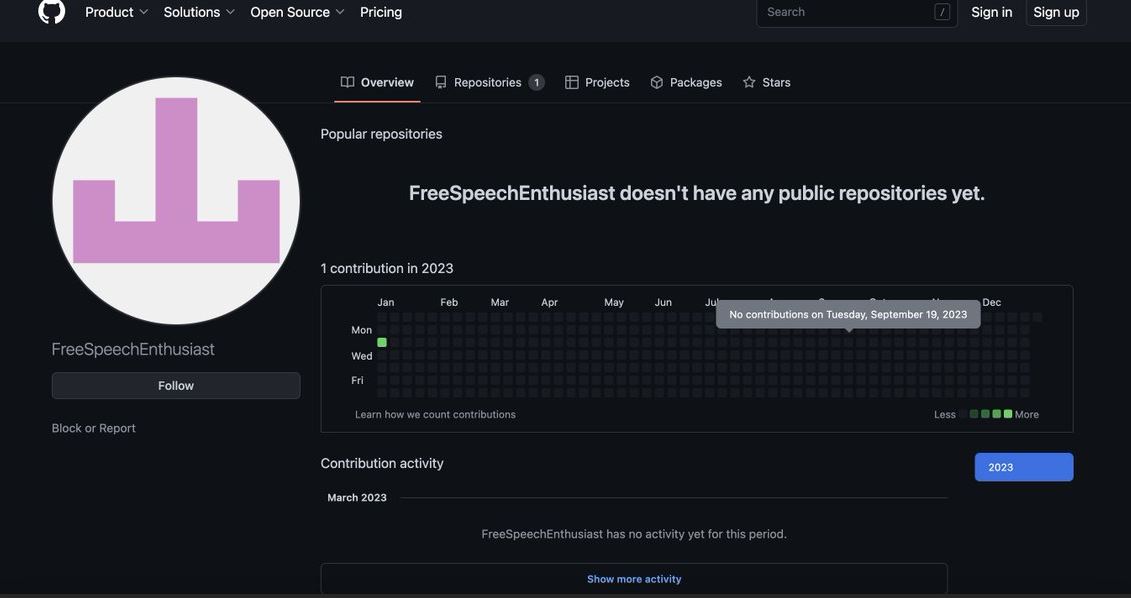
Task: Follow FreeSpeechEnthusiast with the Follow button
Action: tap(176, 386)
